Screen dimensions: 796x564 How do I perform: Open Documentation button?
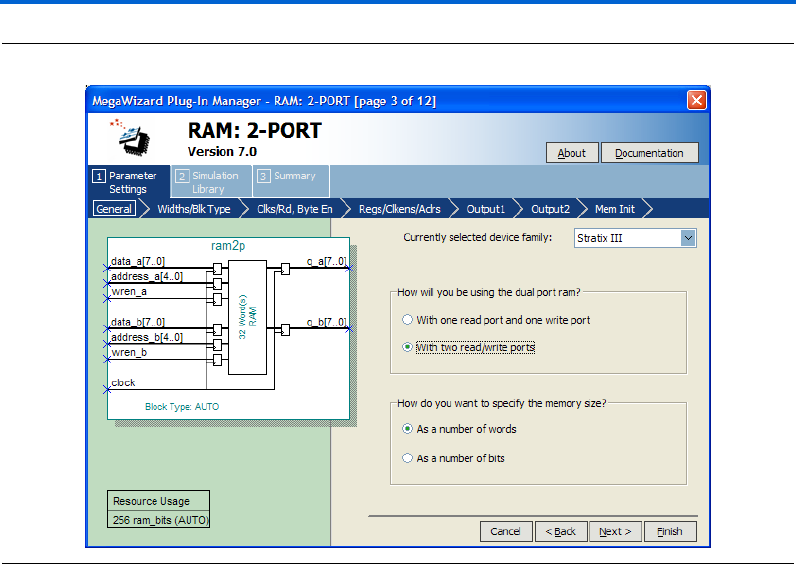click(x=649, y=153)
